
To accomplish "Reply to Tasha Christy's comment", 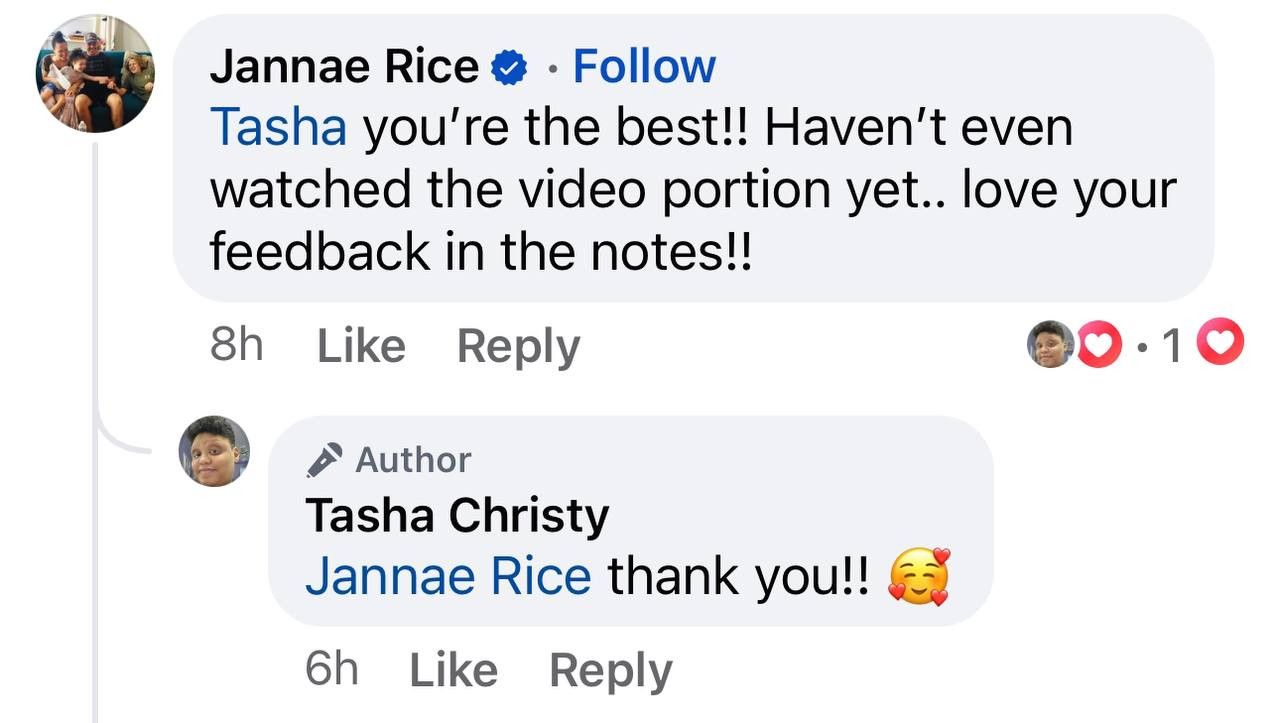I will [x=610, y=670].
